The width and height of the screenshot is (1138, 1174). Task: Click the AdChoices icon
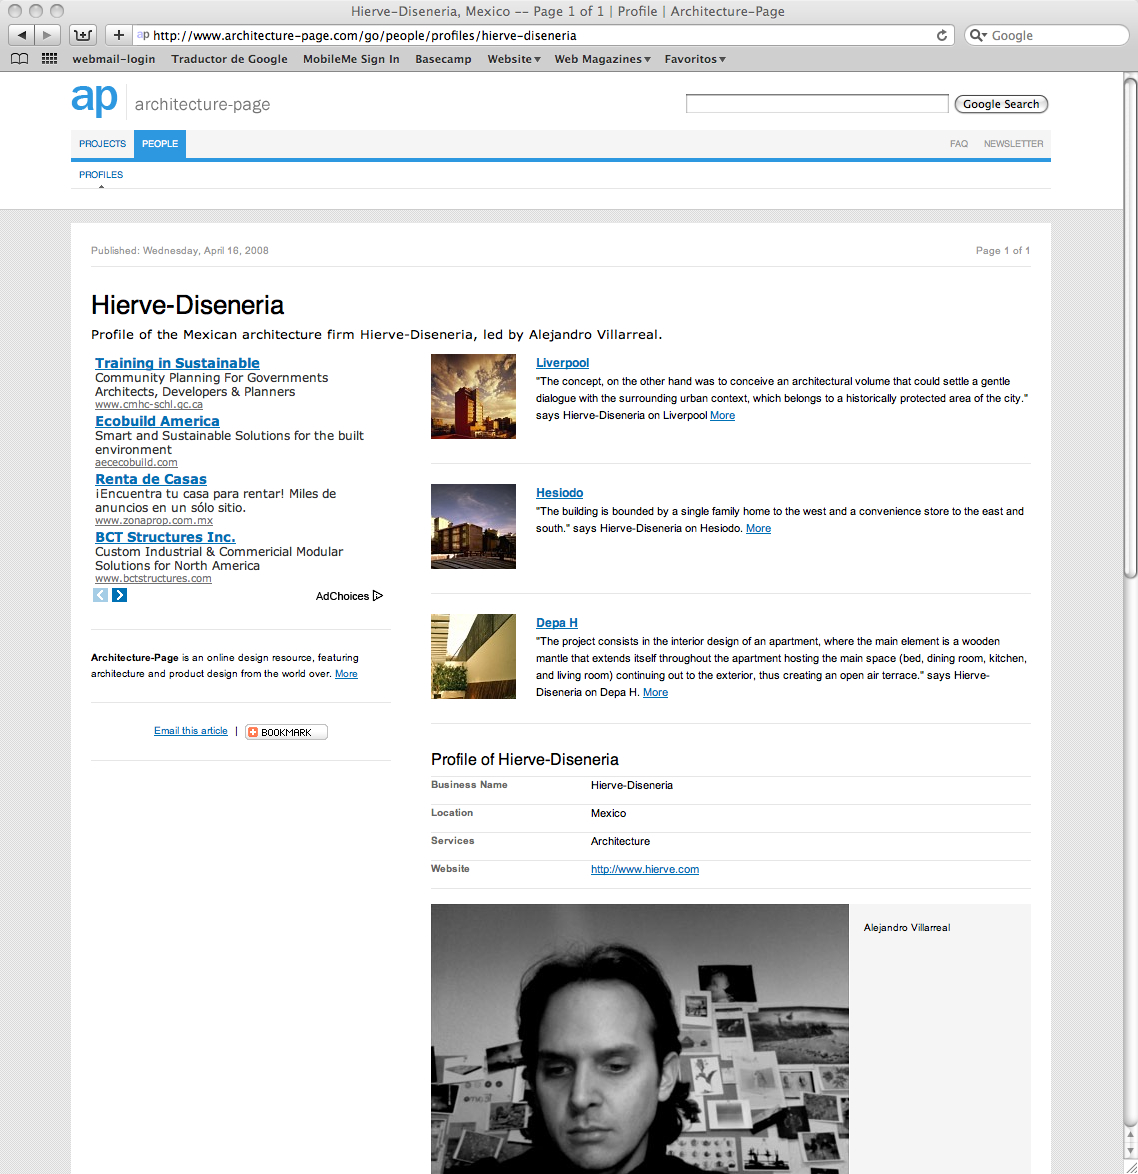pyautogui.click(x=378, y=596)
